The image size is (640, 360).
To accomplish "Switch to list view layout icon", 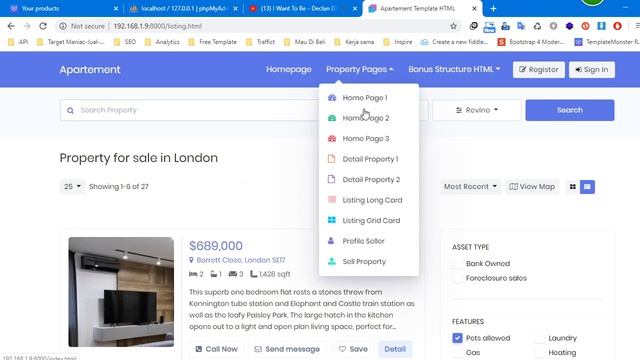I will pyautogui.click(x=587, y=187).
